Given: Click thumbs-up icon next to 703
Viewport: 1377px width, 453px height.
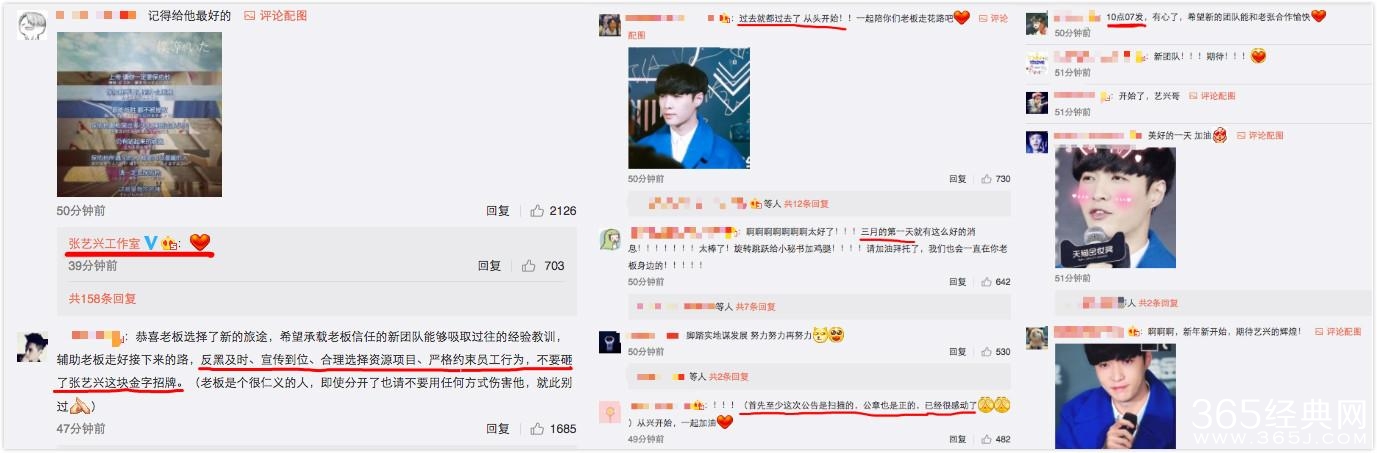Looking at the screenshot, I should 528,266.
